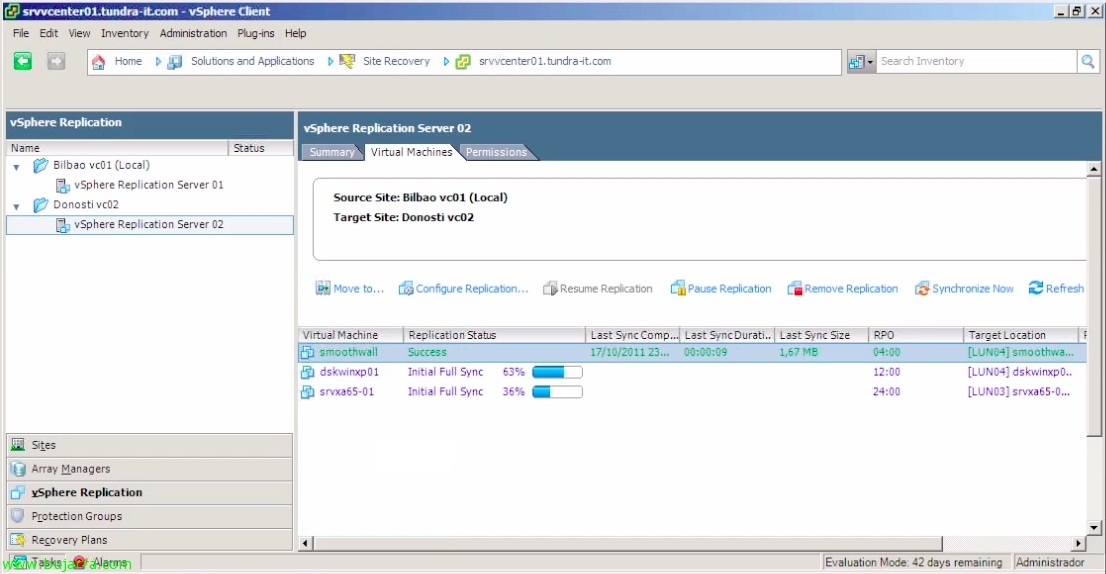Click the Synchronize Now label

tap(973, 288)
